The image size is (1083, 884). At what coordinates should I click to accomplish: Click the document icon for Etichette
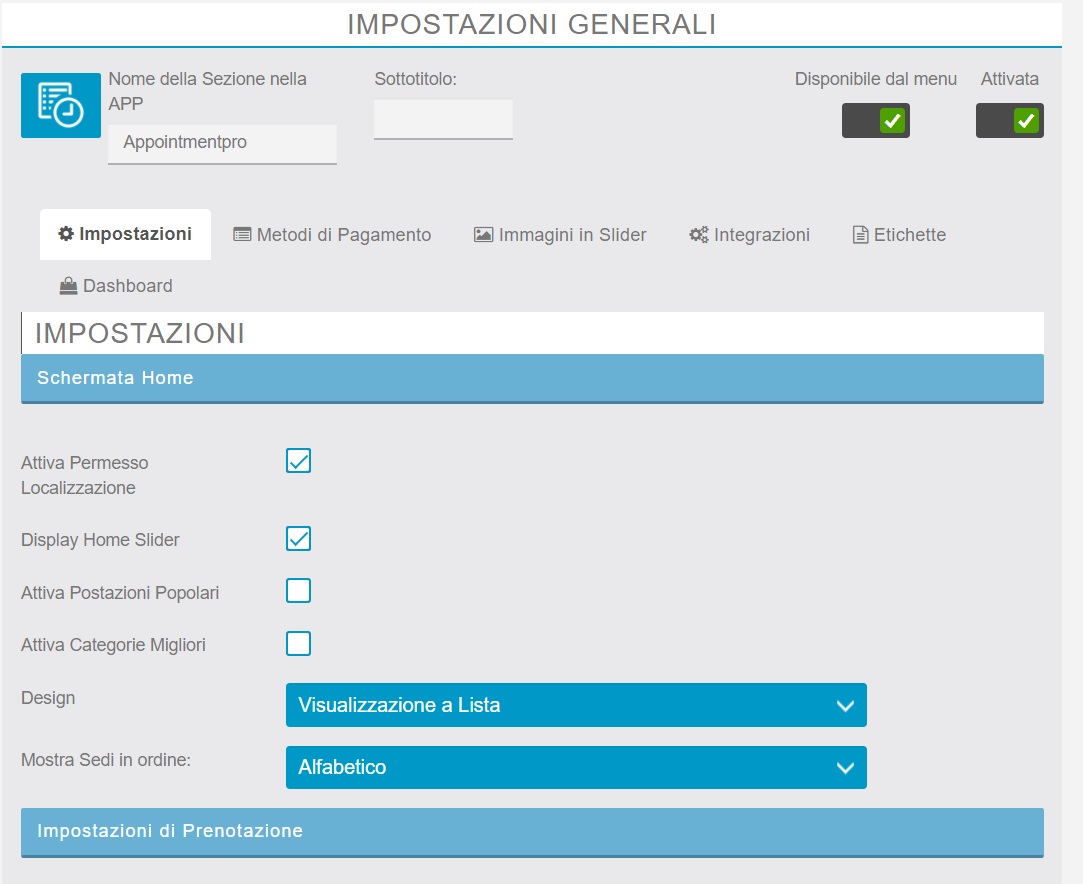tap(860, 235)
